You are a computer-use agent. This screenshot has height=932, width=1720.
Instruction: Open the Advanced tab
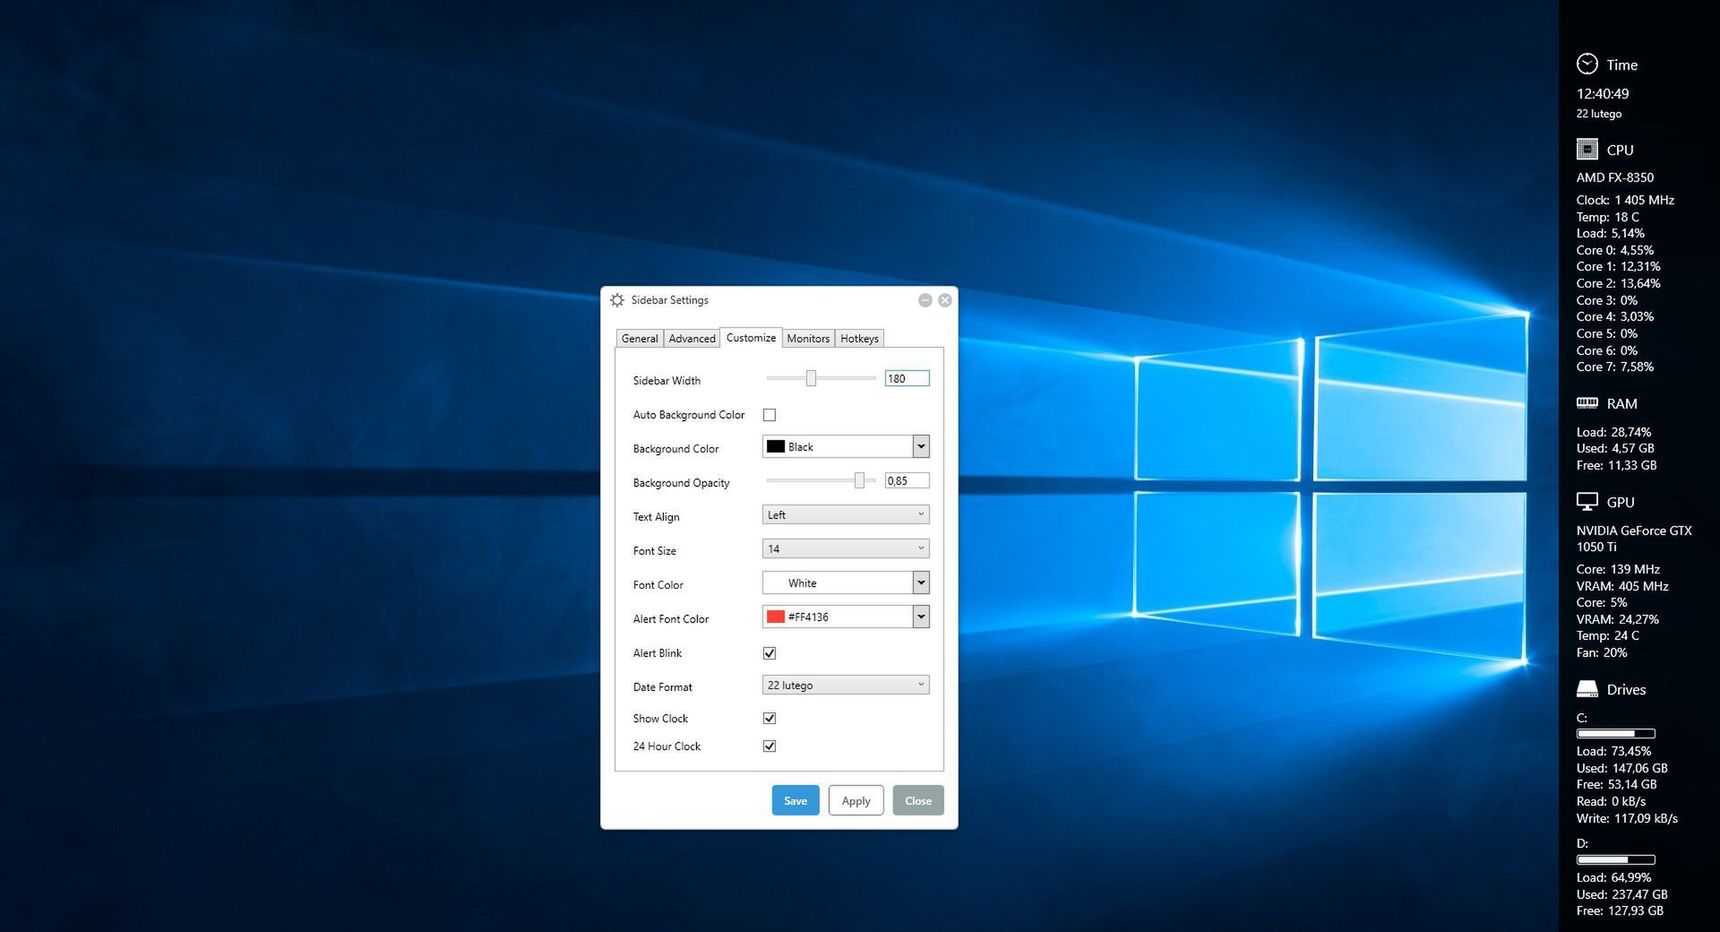[692, 338]
